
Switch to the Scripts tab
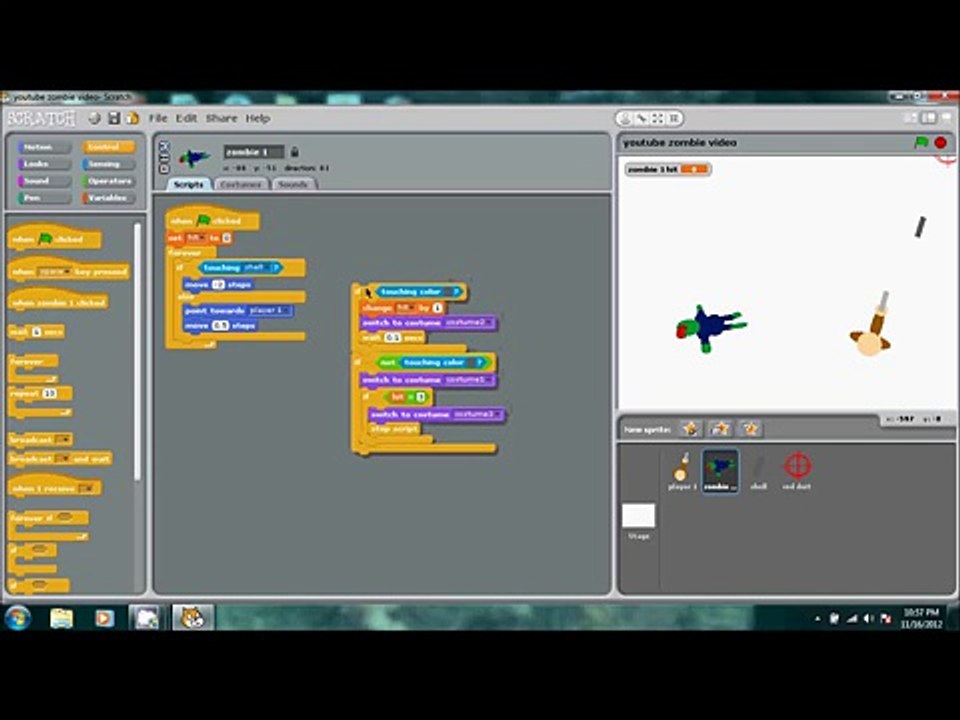(189, 184)
